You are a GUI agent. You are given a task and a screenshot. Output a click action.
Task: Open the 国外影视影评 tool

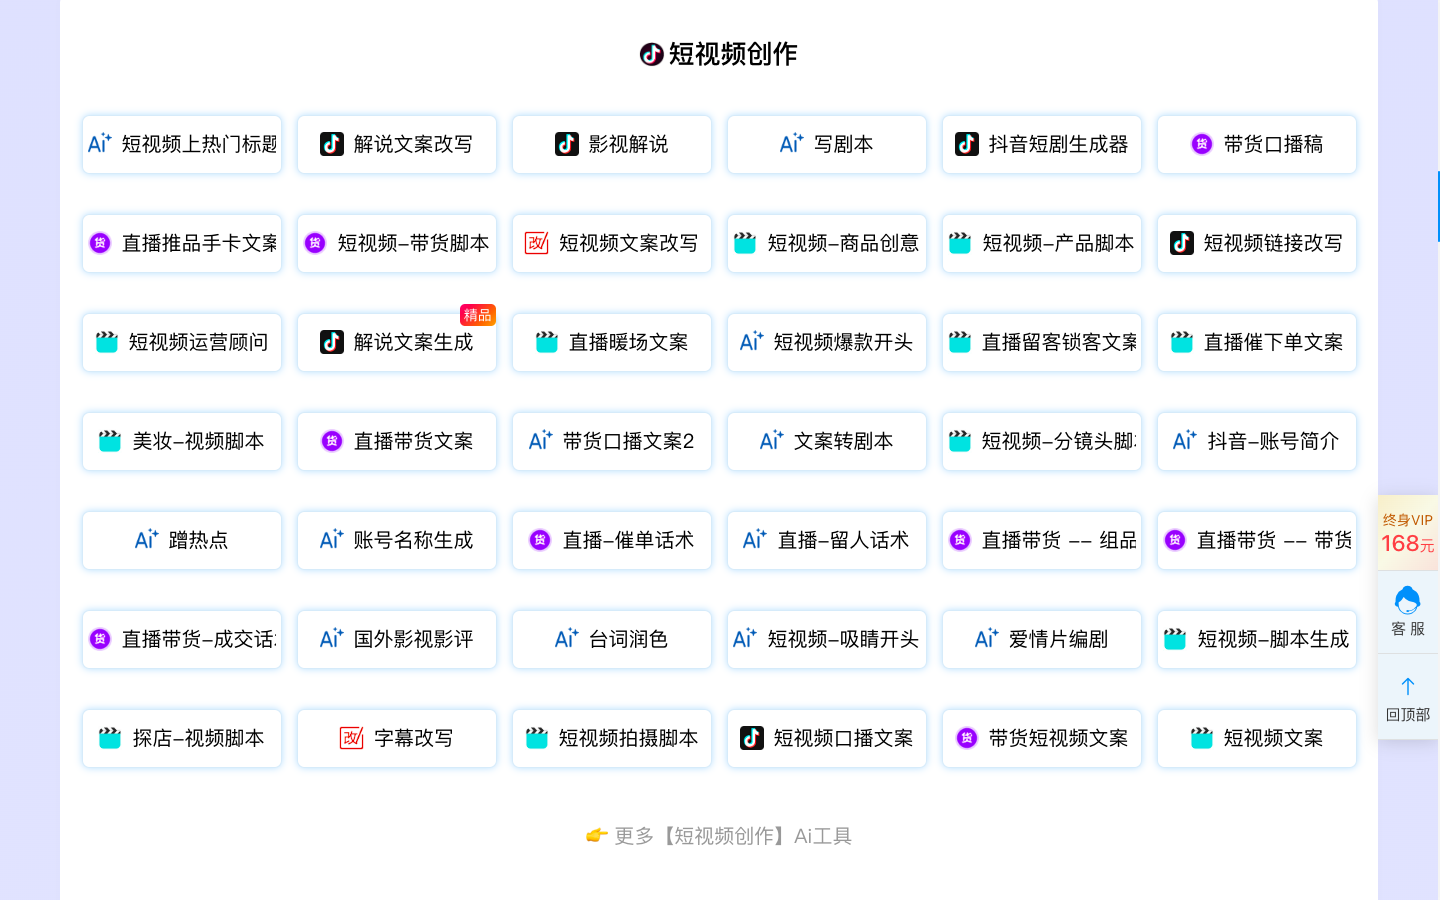397,639
